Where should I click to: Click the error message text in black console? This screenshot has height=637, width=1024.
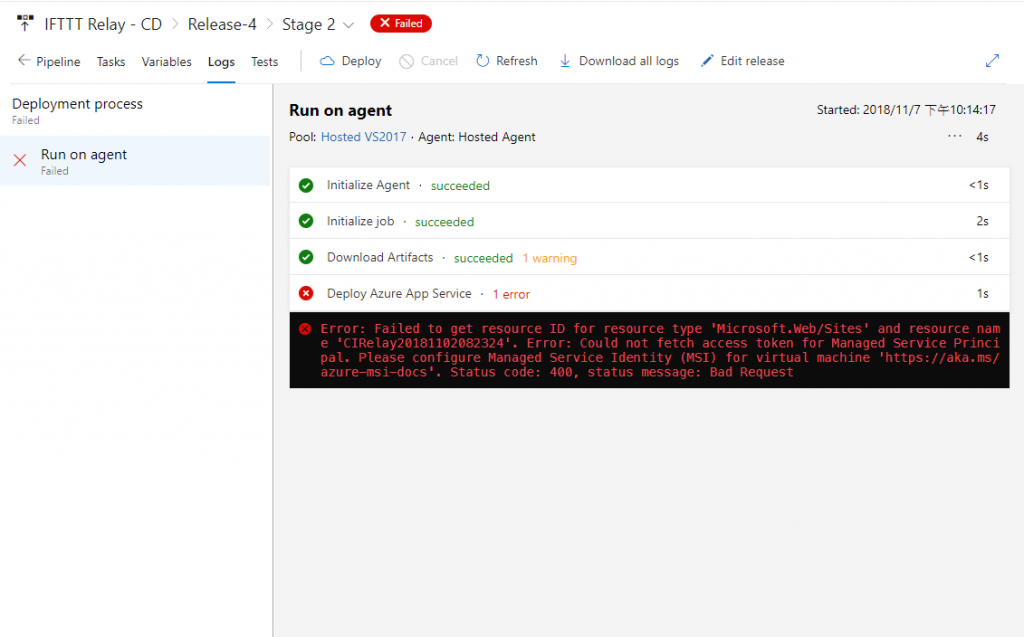coord(660,350)
